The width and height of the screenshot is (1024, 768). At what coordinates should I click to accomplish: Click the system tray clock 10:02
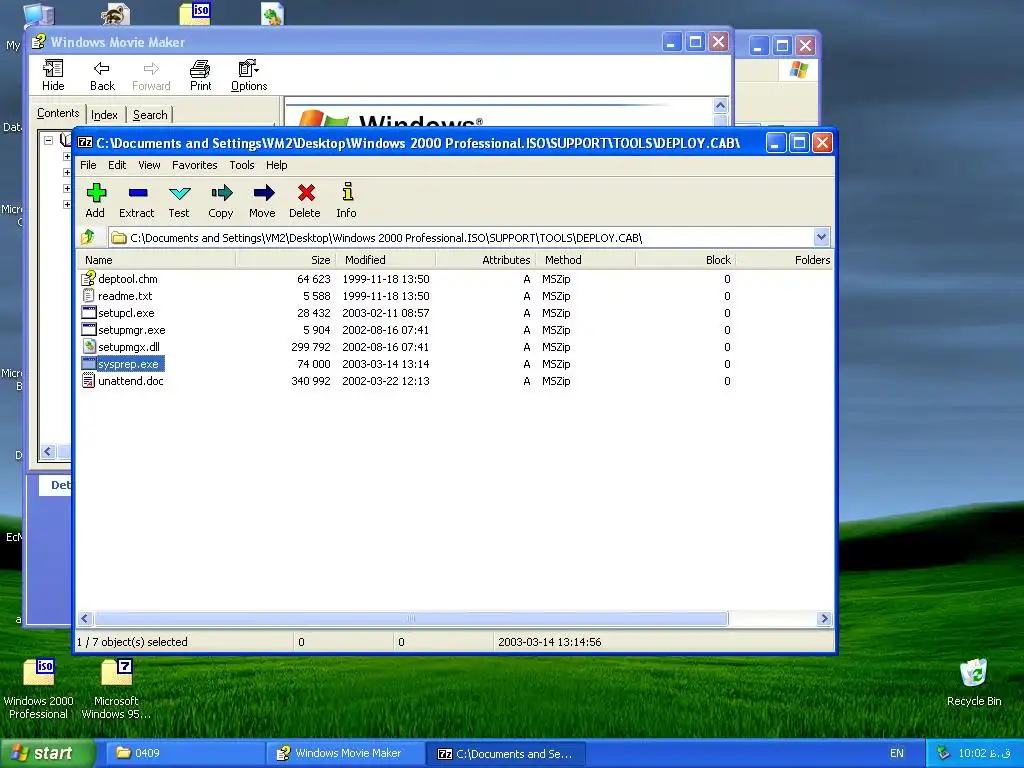(984, 753)
